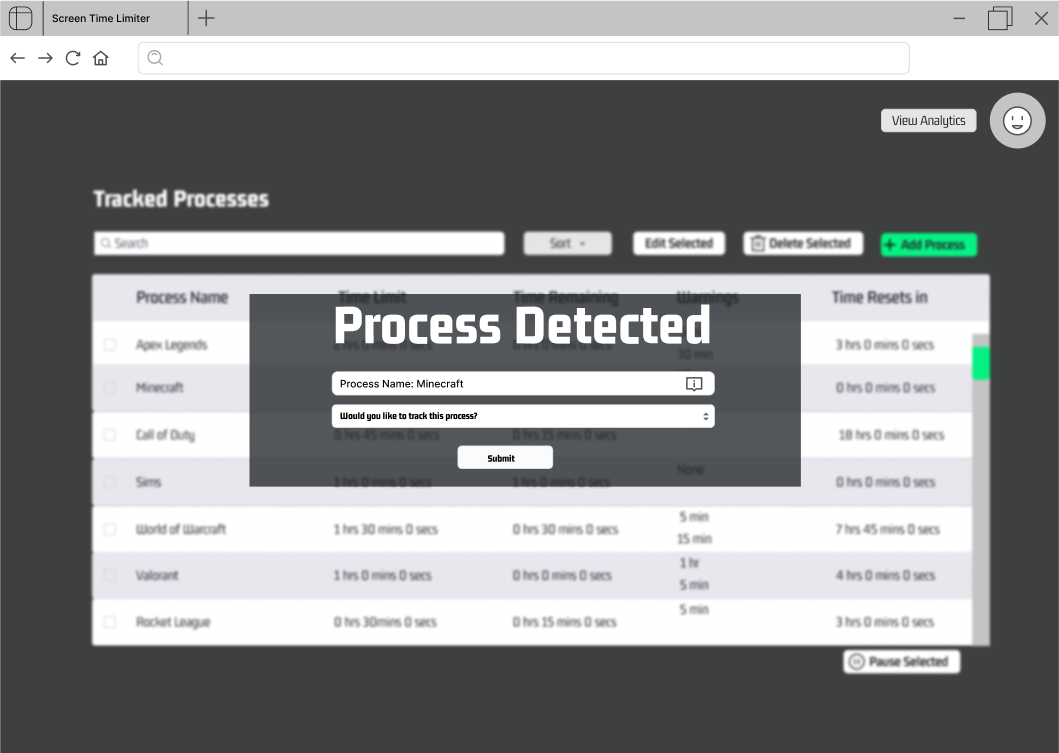Click Rocket League's '0 hrs 30mins 0 secs' limit
Viewport: 1059px width, 753px height.
pyautogui.click(x=385, y=621)
